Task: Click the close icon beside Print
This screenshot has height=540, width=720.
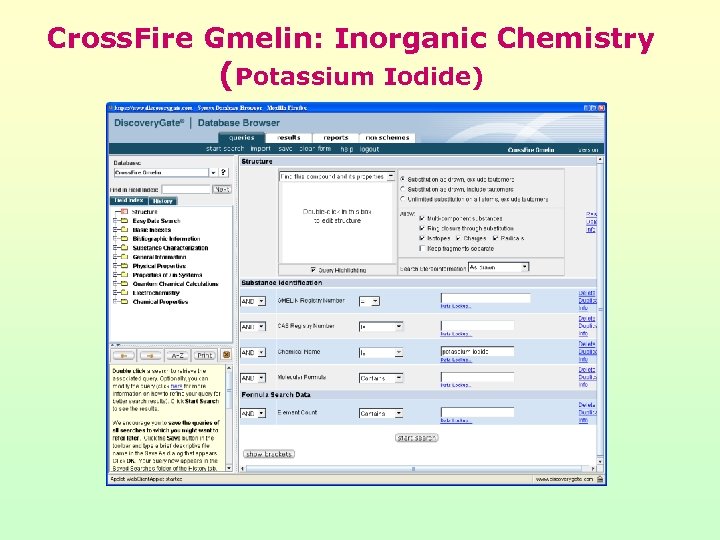Action: point(226,355)
